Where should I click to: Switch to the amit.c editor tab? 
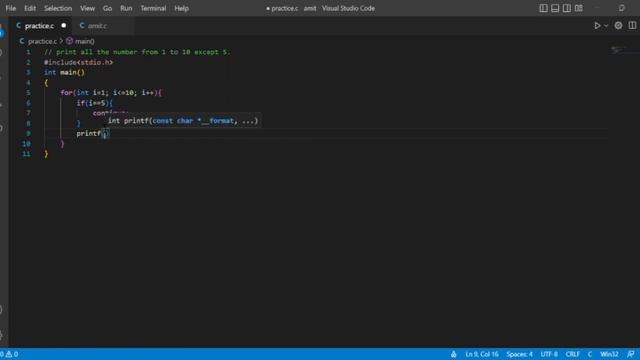(x=97, y=26)
